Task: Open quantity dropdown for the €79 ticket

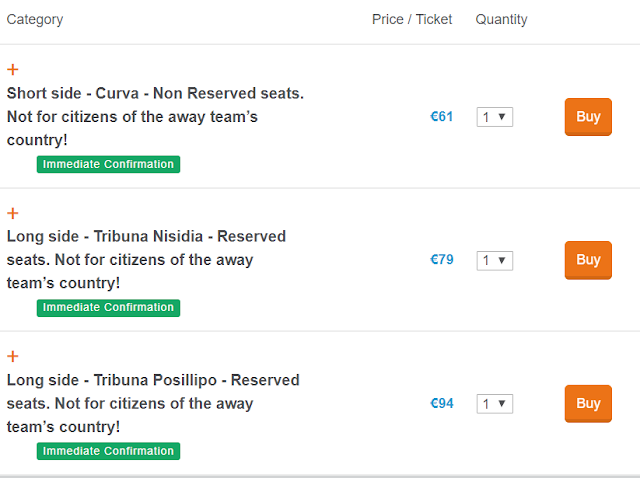Action: coord(494,260)
